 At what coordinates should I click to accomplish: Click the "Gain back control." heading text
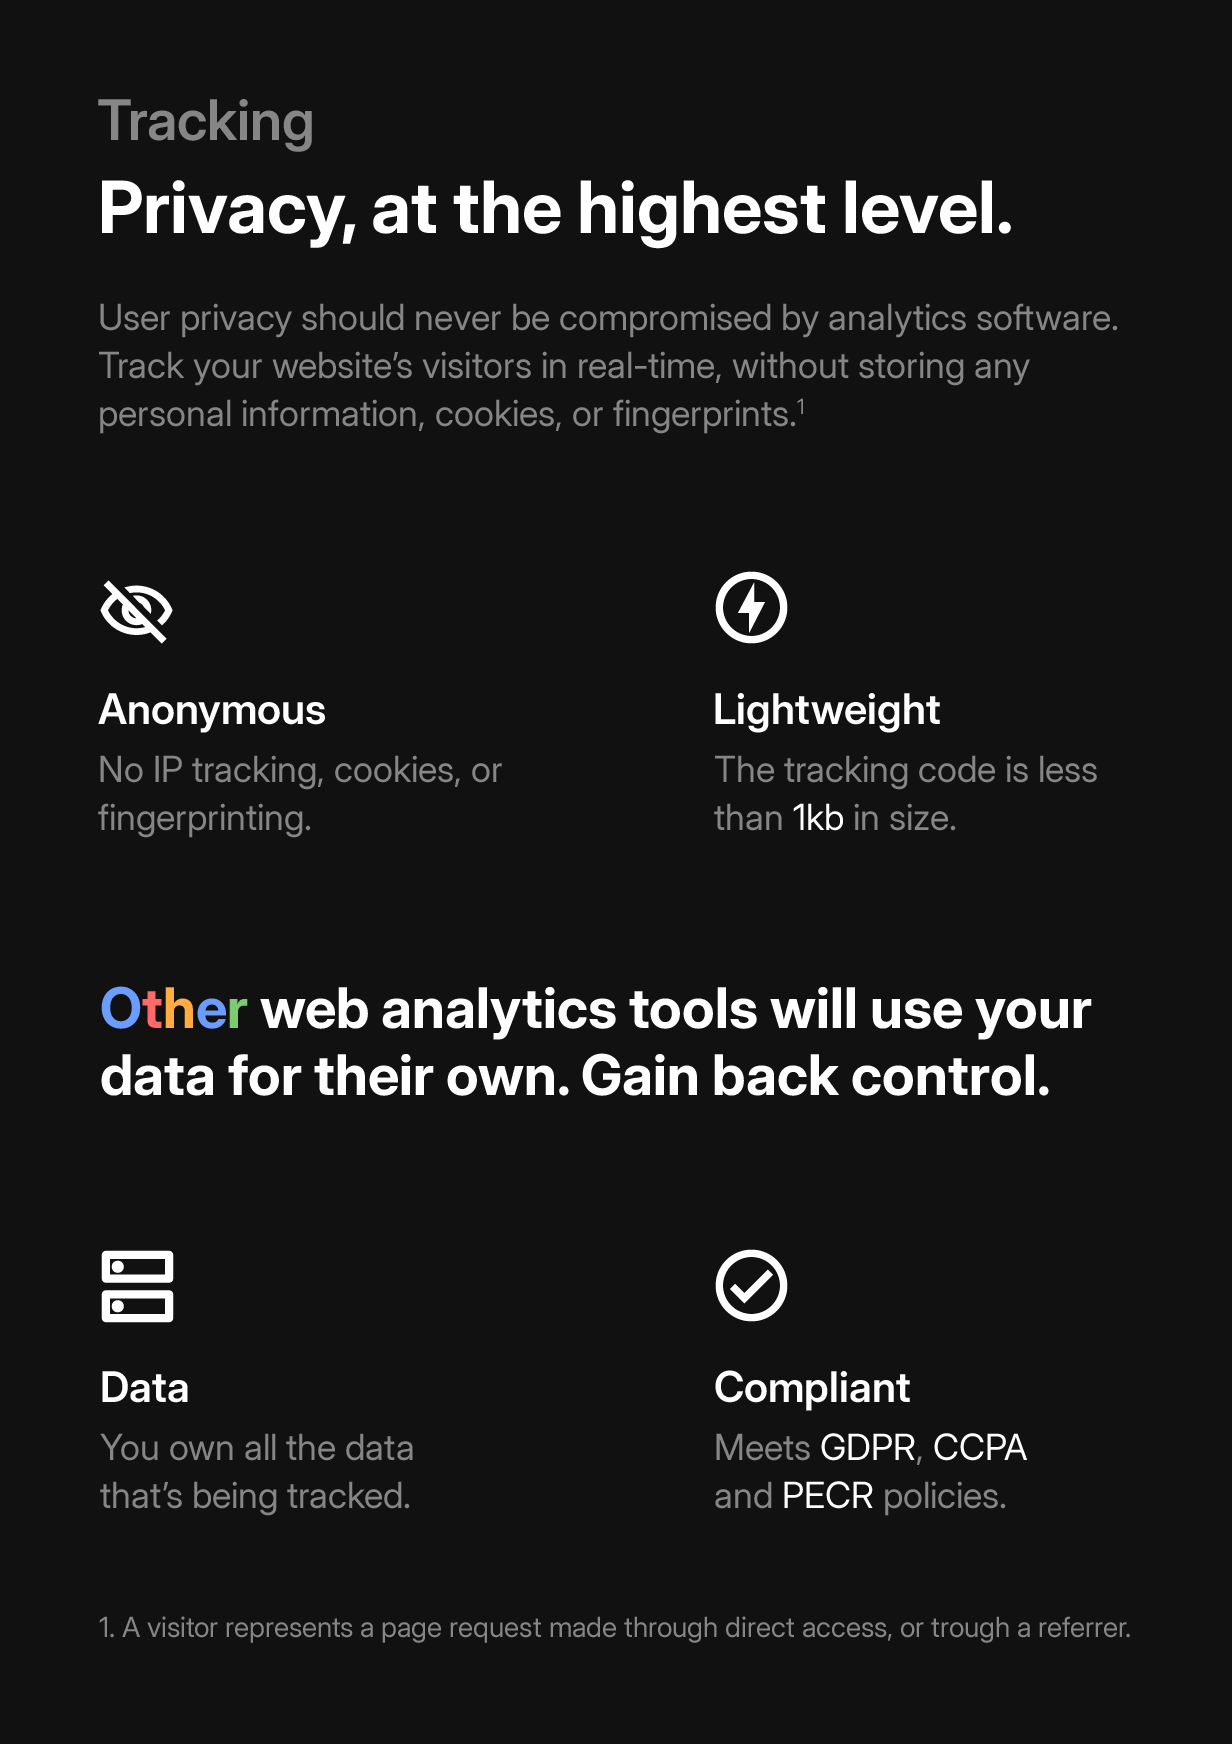point(815,1077)
